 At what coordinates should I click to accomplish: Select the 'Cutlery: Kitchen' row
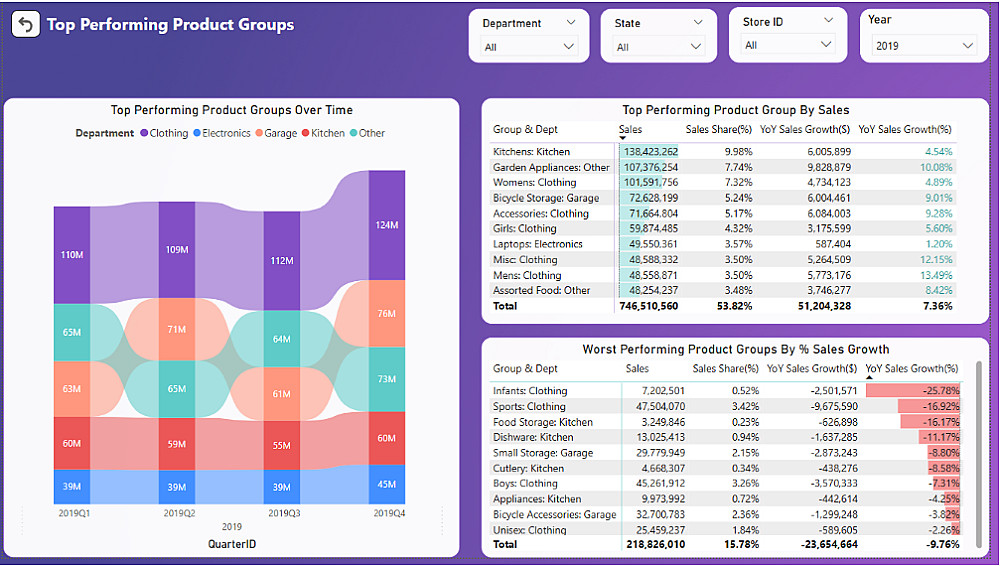click(x=726, y=468)
